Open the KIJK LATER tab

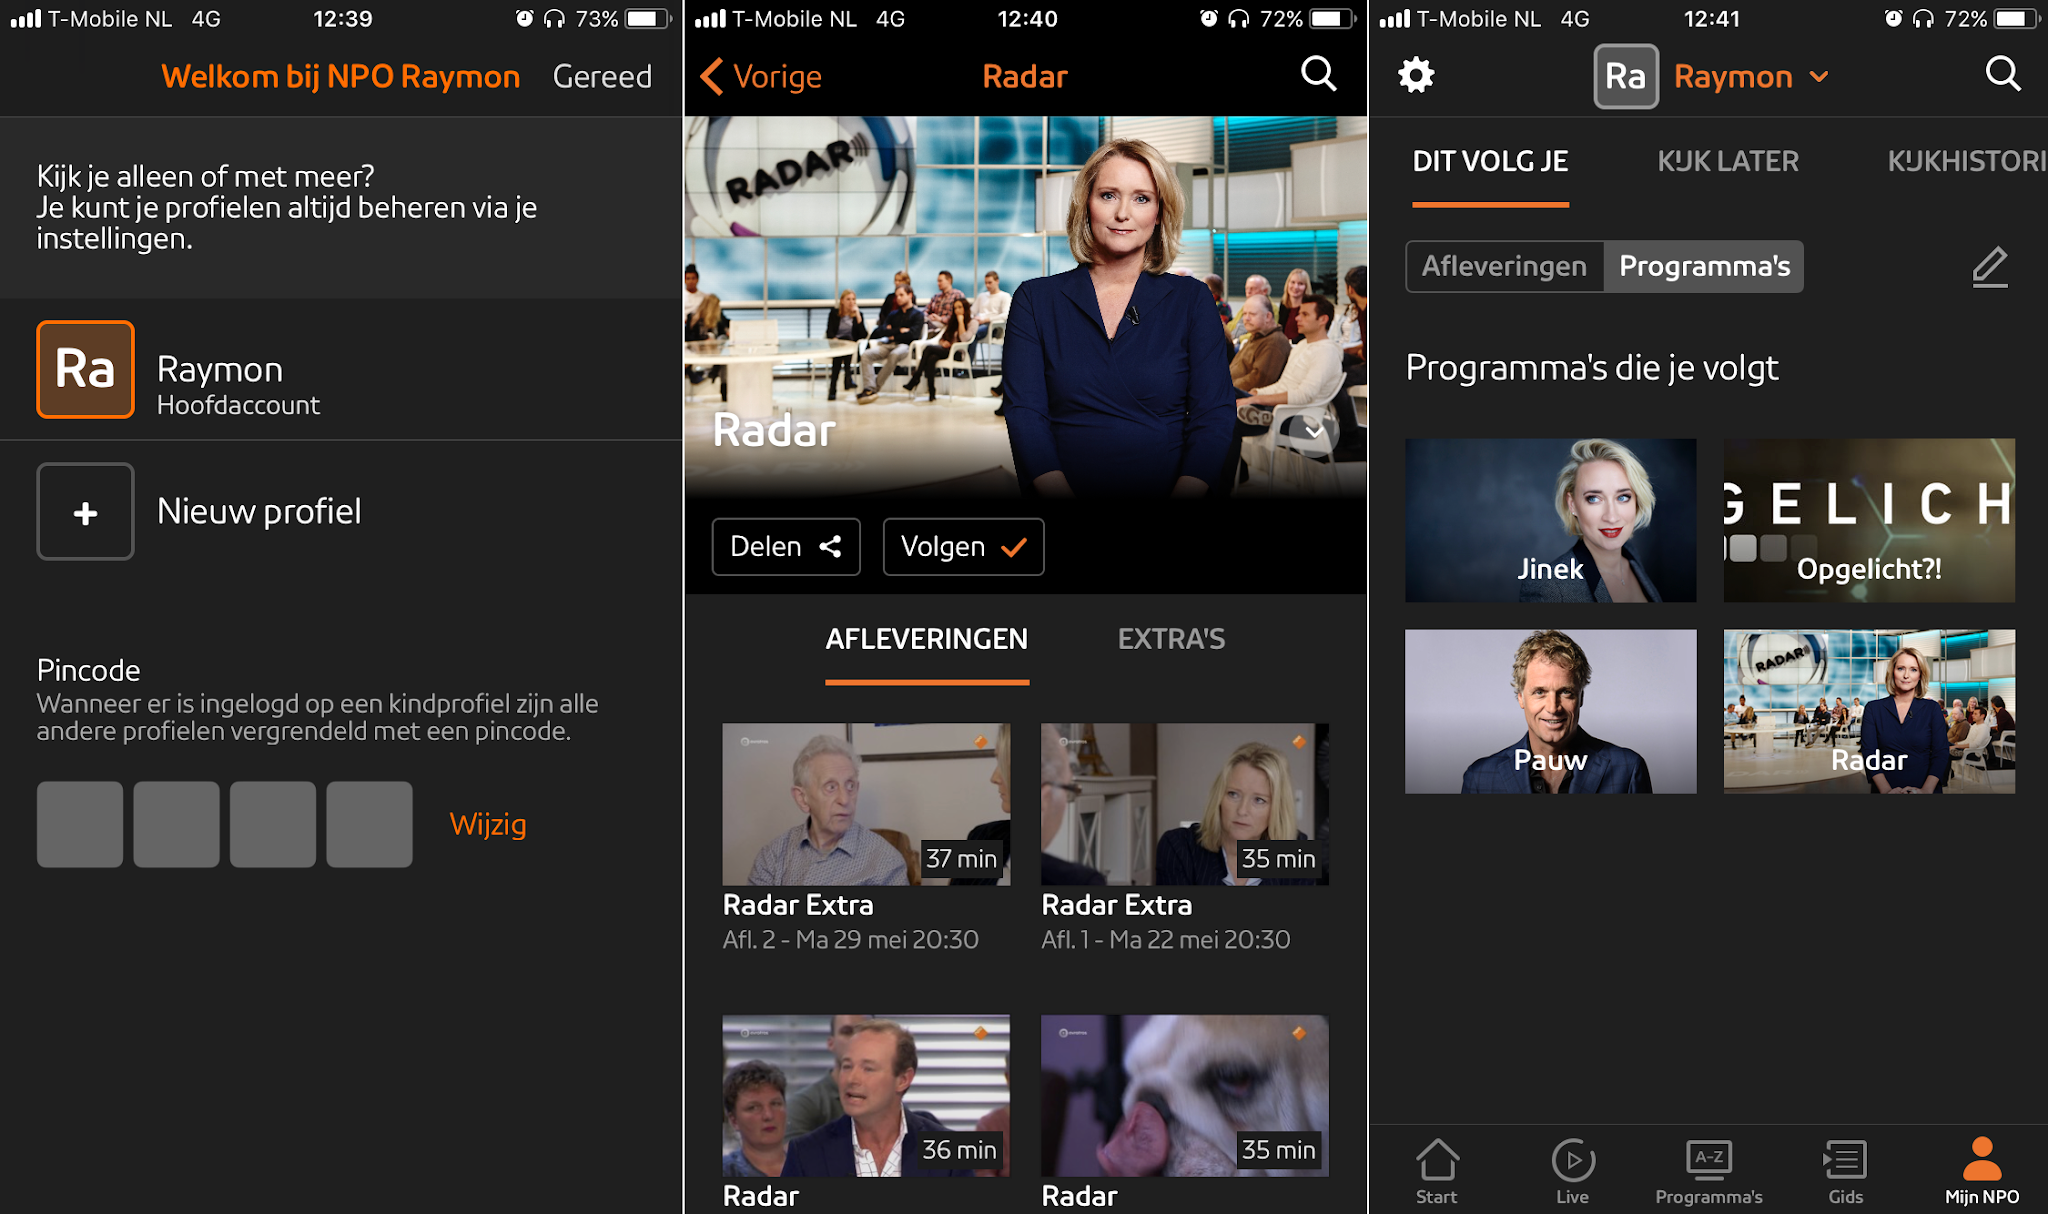1727,161
